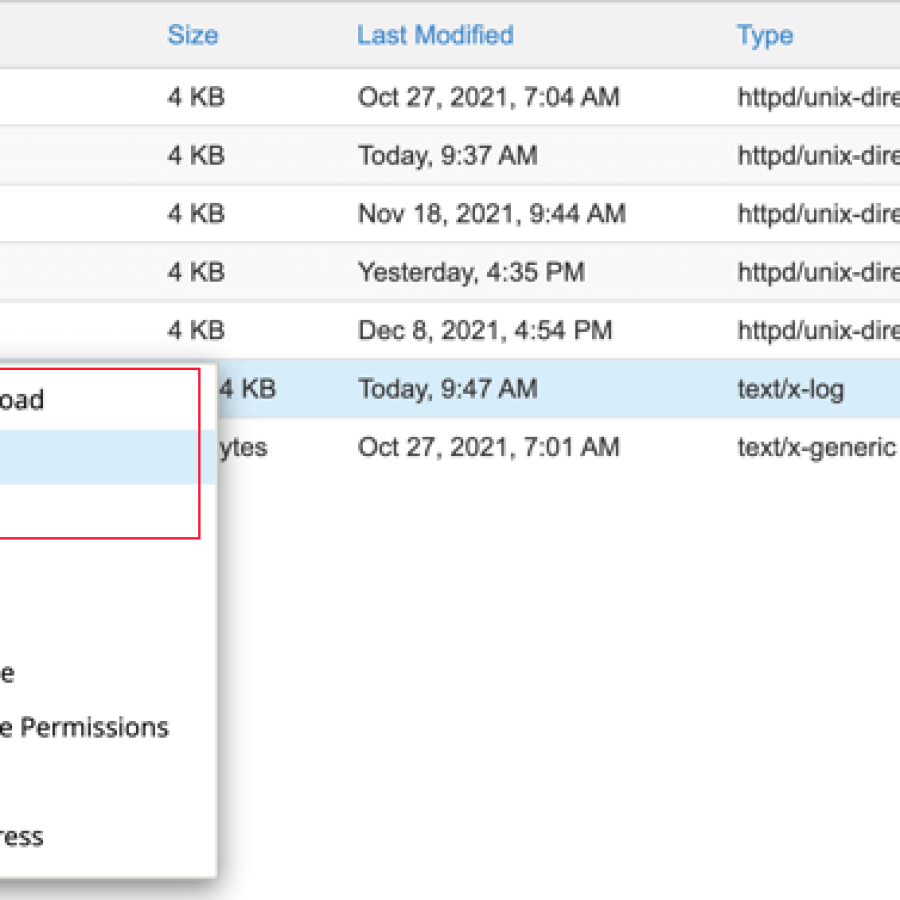This screenshot has width=900, height=900.
Task: Sort by the Last Modified column header
Action: coord(435,36)
